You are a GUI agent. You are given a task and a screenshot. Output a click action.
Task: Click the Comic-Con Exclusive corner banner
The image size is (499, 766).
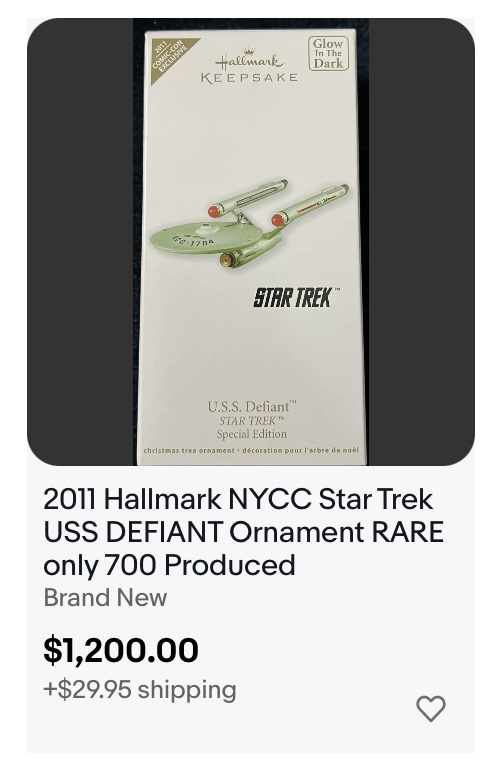170,59
